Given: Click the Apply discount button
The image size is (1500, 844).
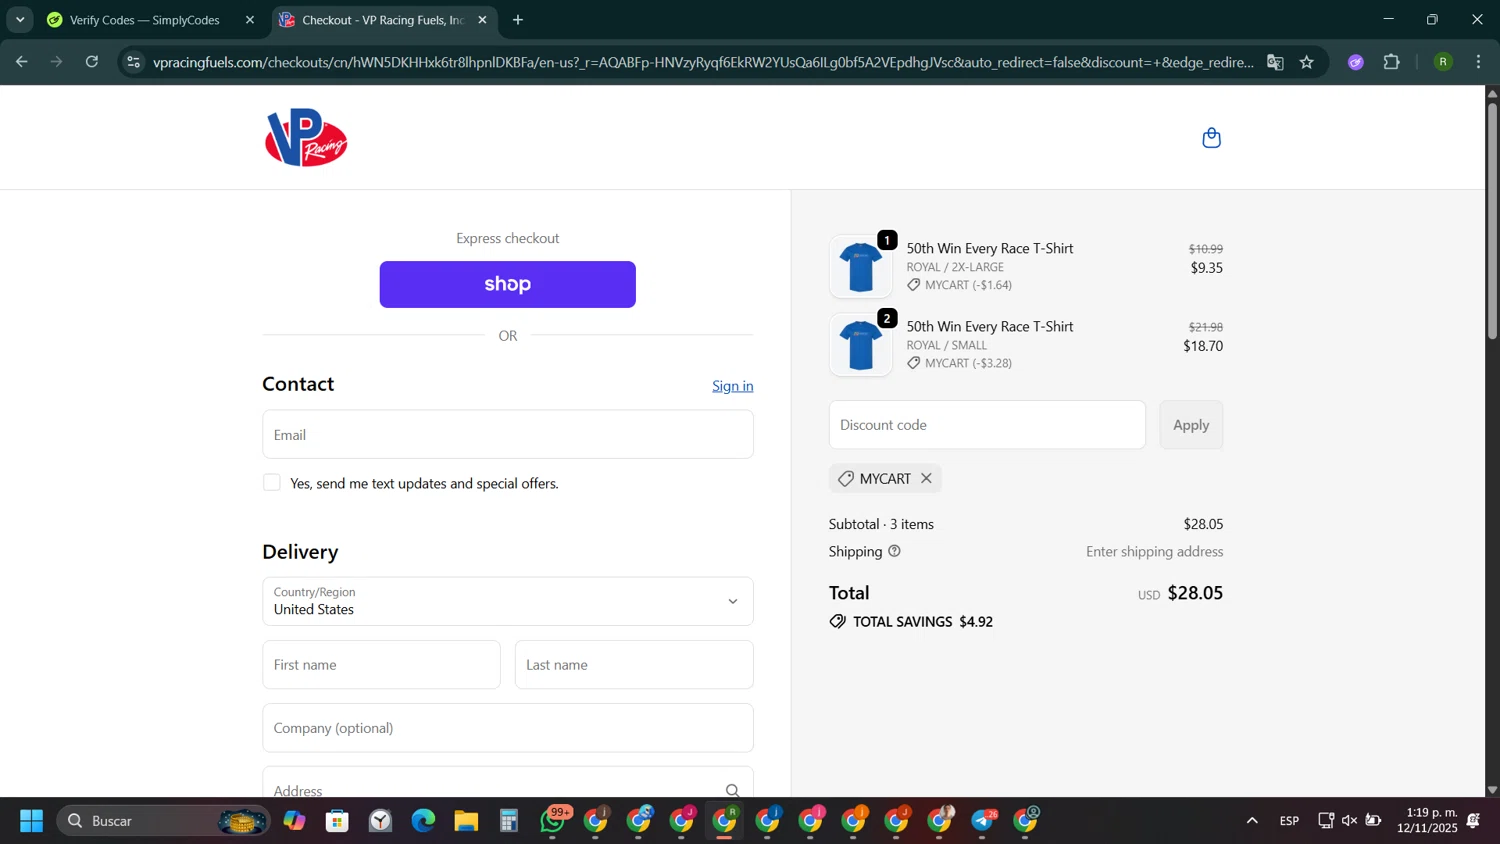Looking at the screenshot, I should click(1191, 425).
